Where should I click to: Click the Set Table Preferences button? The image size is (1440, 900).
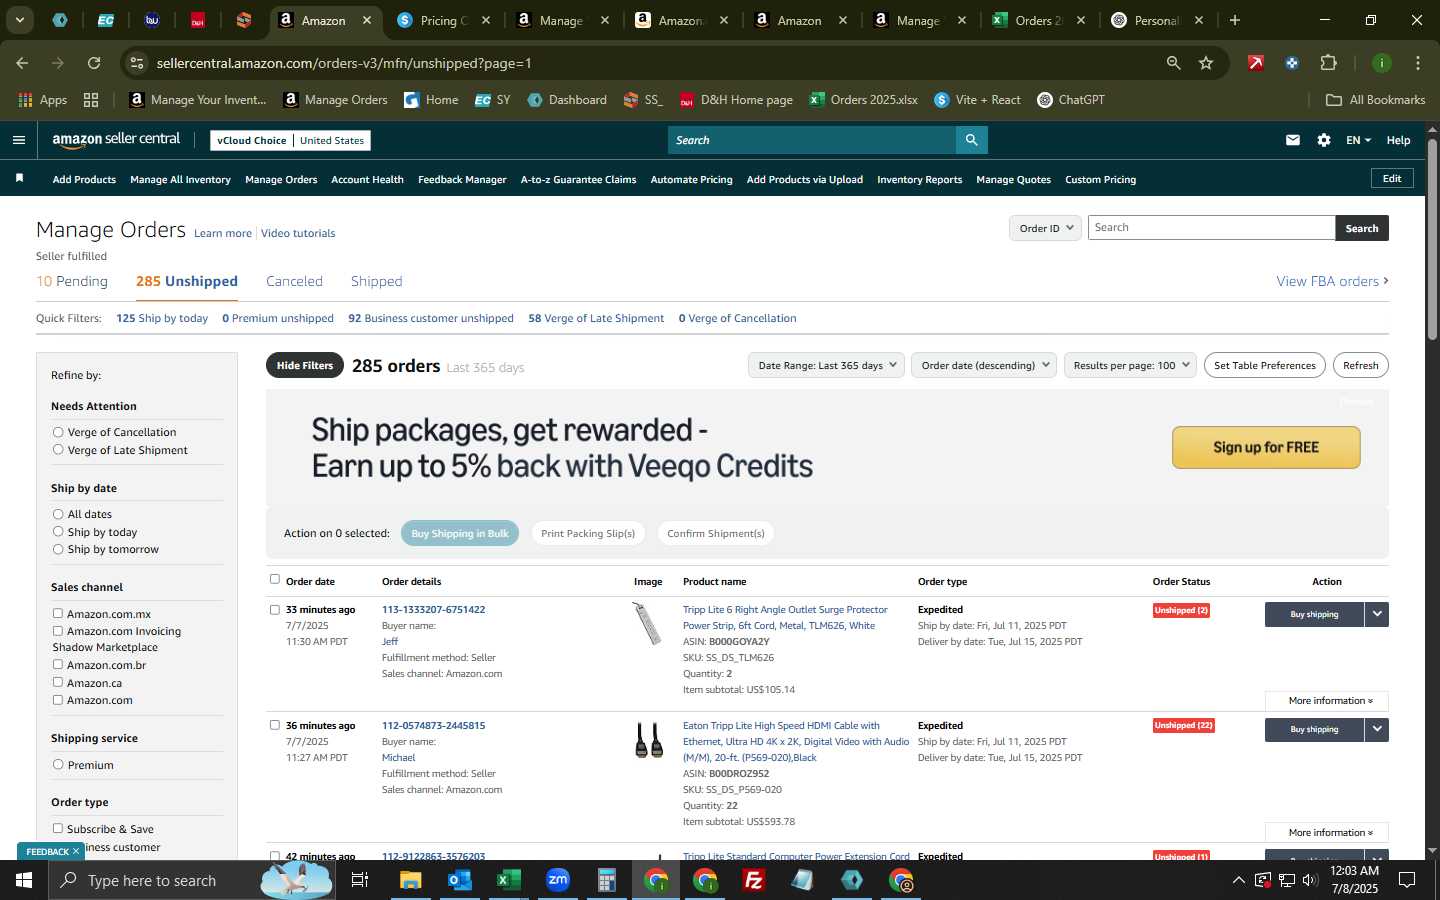[1265, 365]
